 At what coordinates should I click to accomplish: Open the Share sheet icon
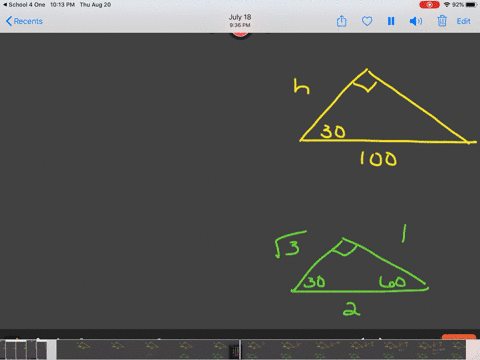[341, 21]
